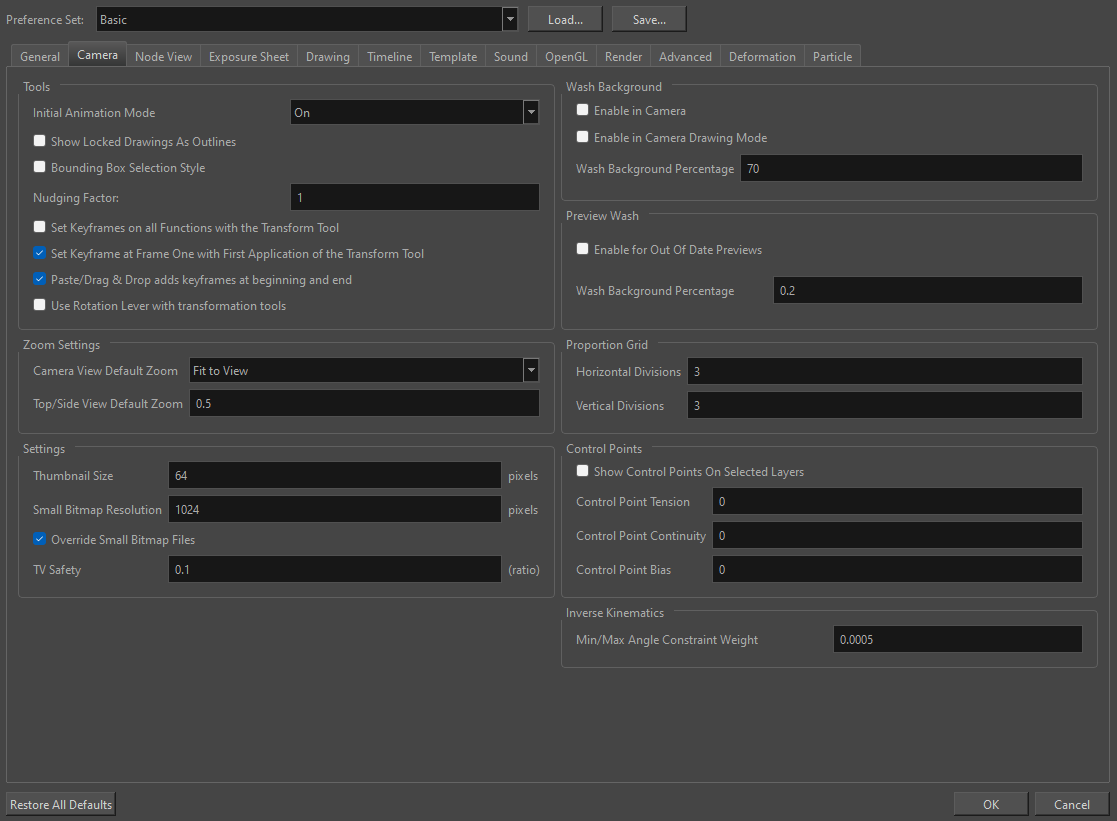Expand the Camera View Default Zoom dropdown

[531, 370]
